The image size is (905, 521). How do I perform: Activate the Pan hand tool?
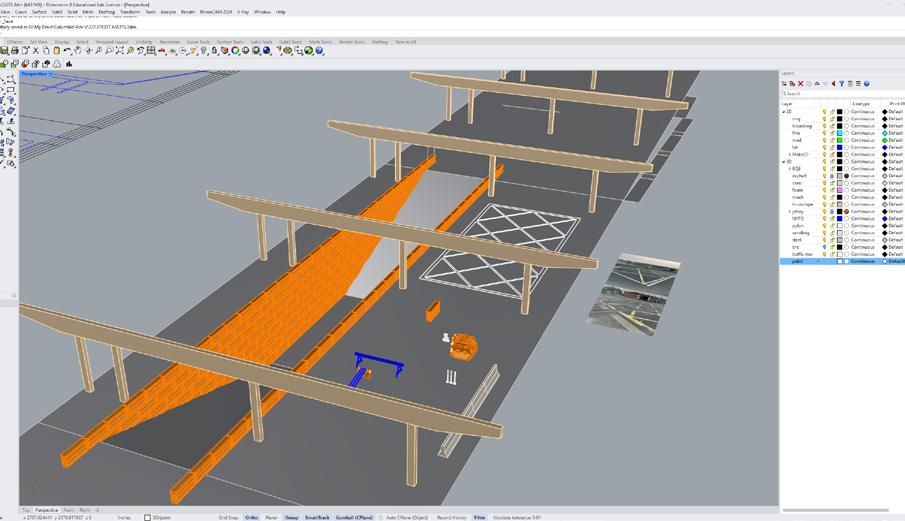(x=77, y=51)
